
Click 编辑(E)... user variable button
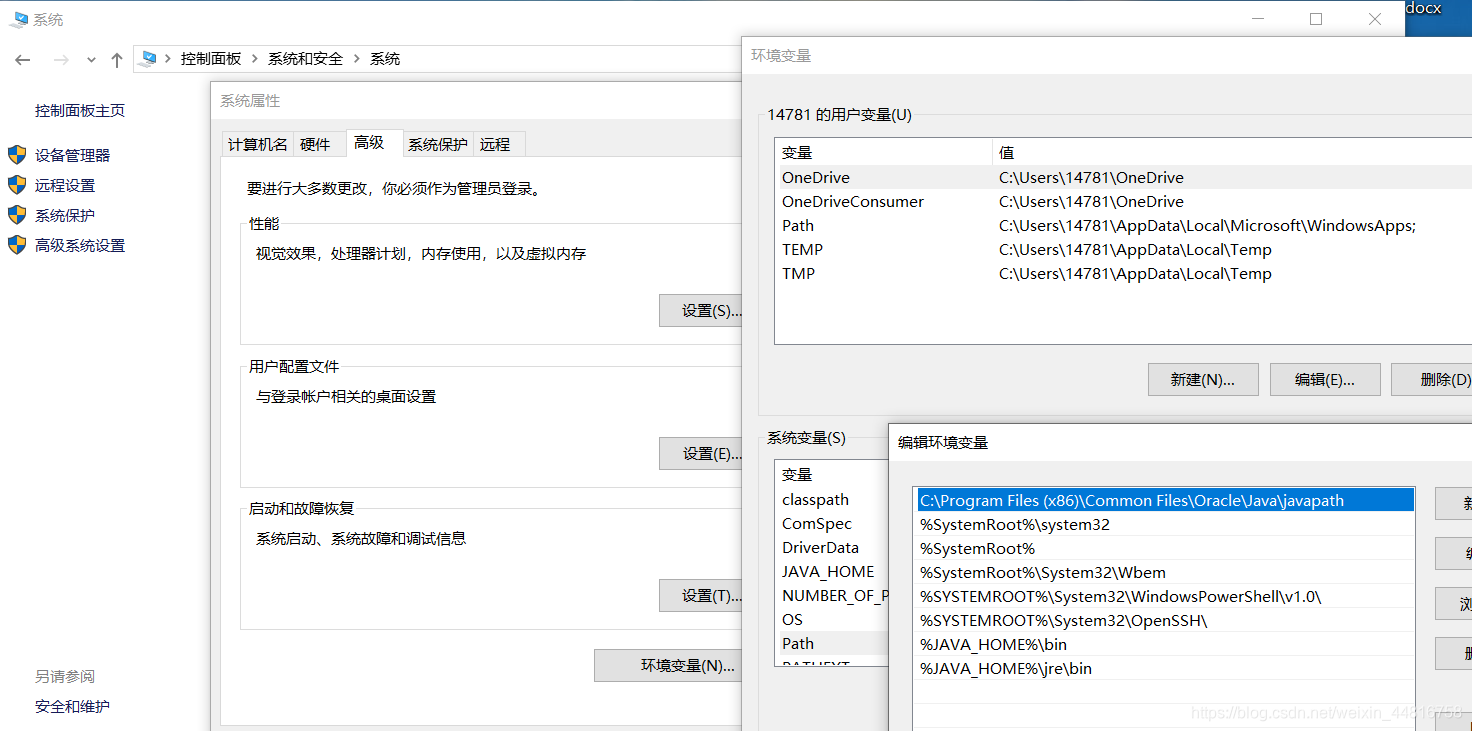pos(1325,380)
